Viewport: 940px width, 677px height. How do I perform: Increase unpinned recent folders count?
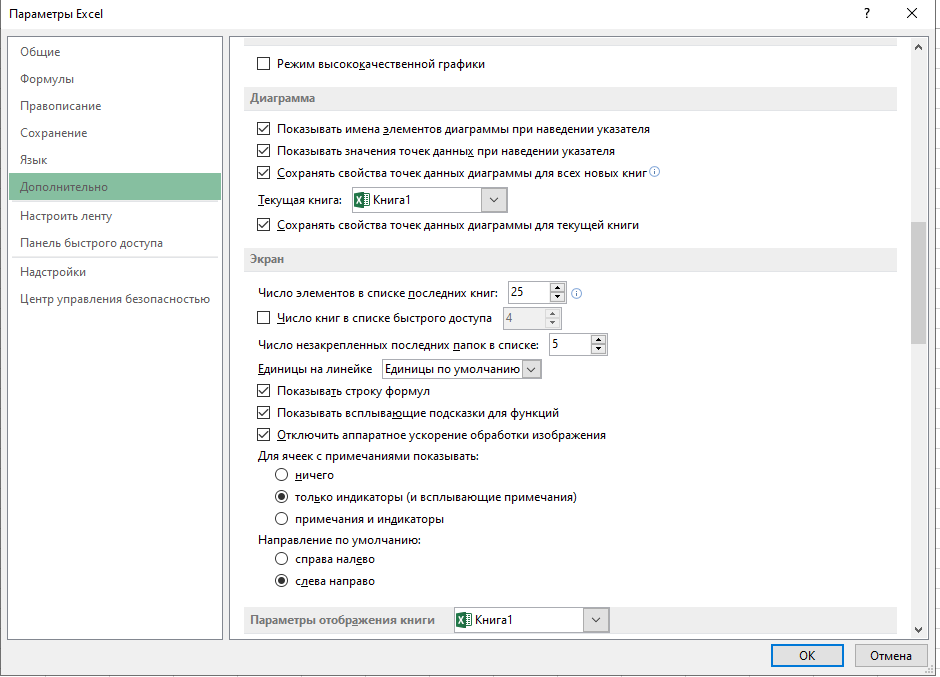tap(598, 340)
